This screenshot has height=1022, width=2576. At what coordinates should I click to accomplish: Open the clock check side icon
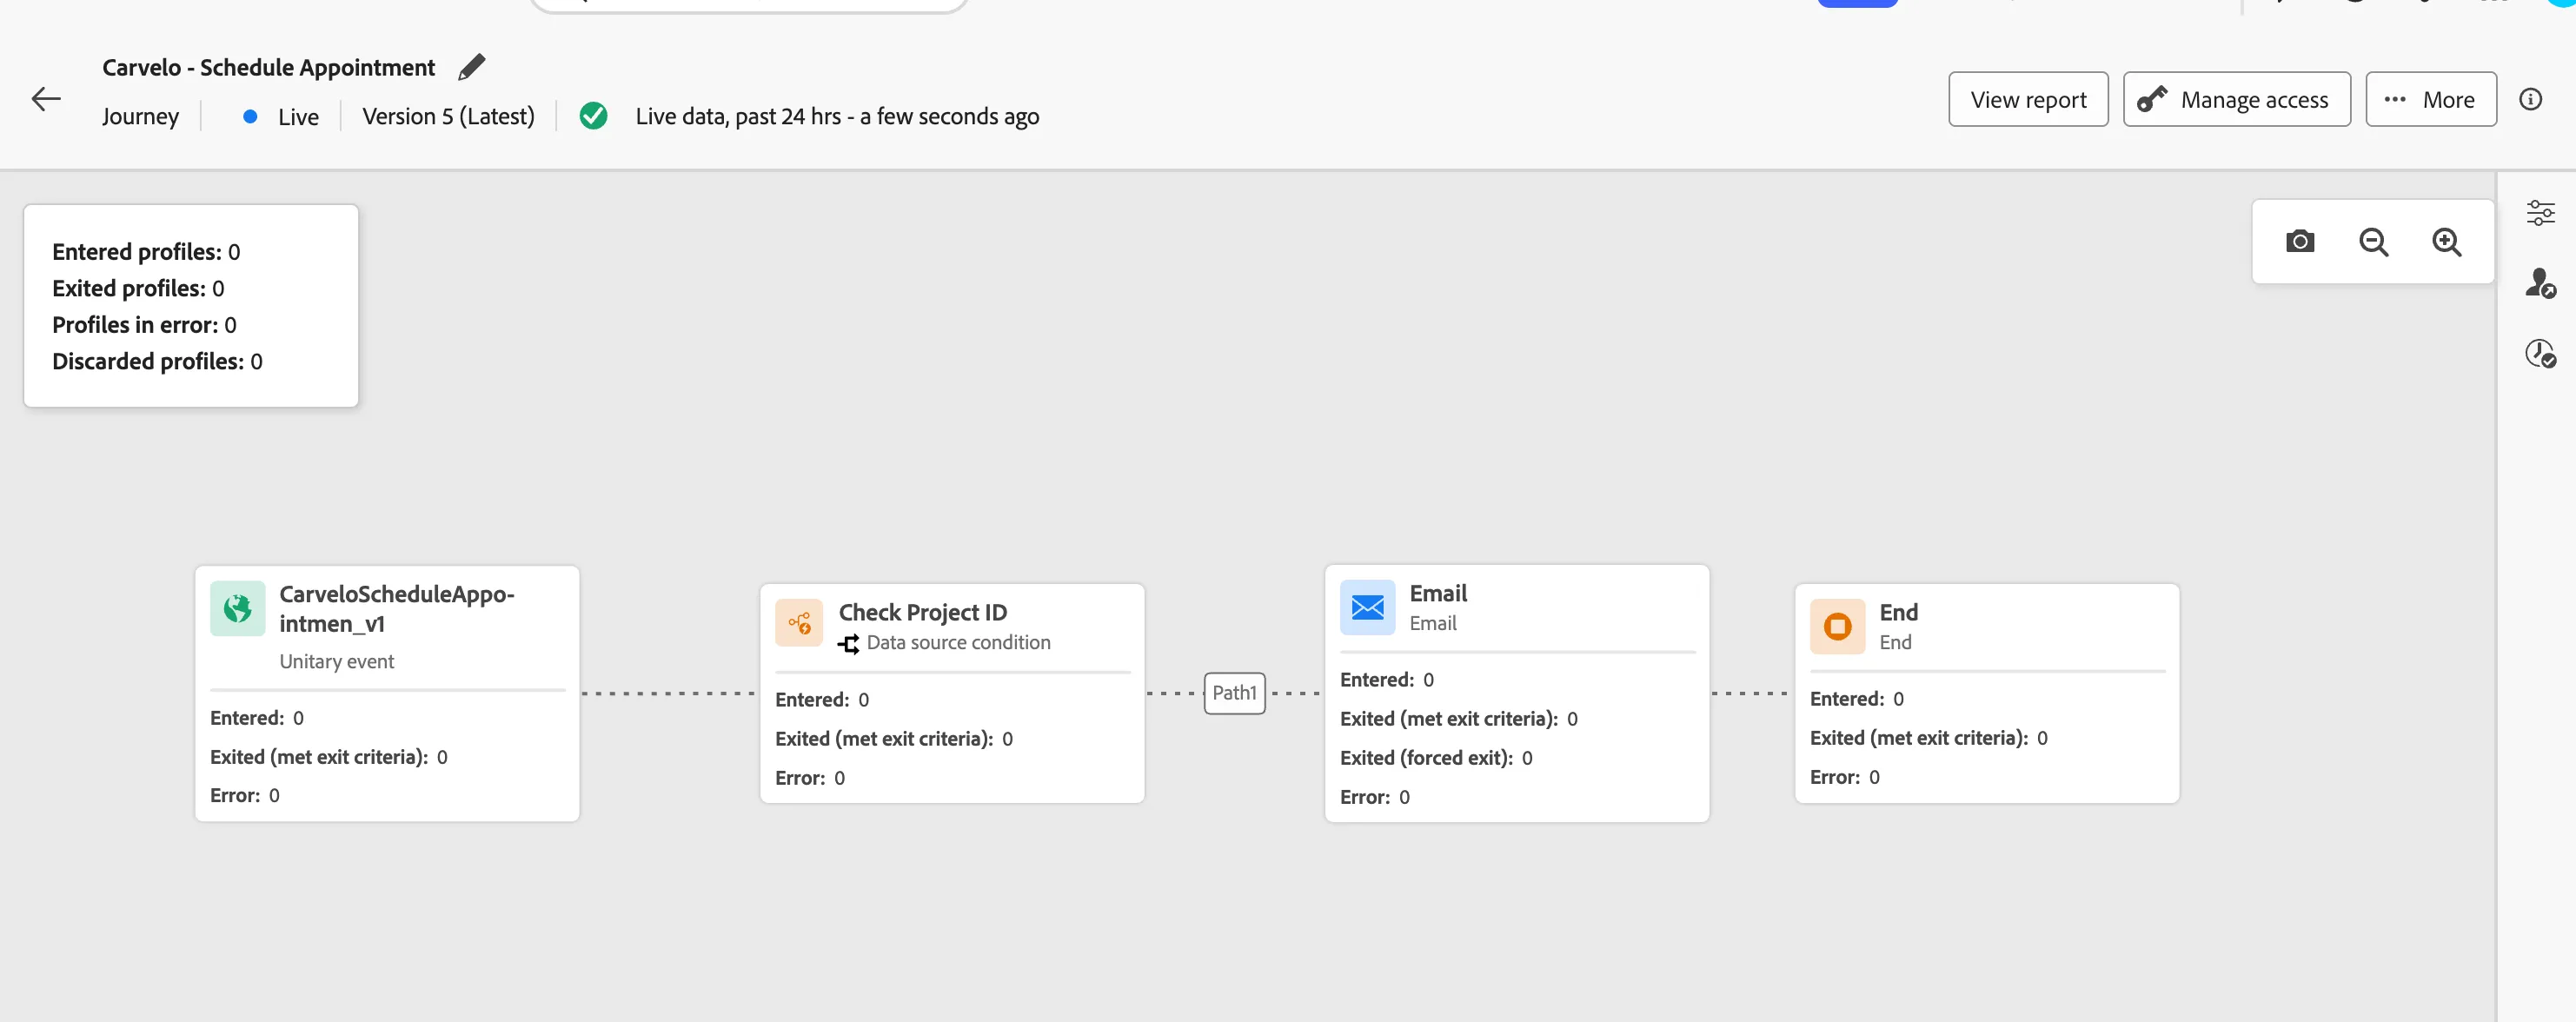tap(2540, 353)
